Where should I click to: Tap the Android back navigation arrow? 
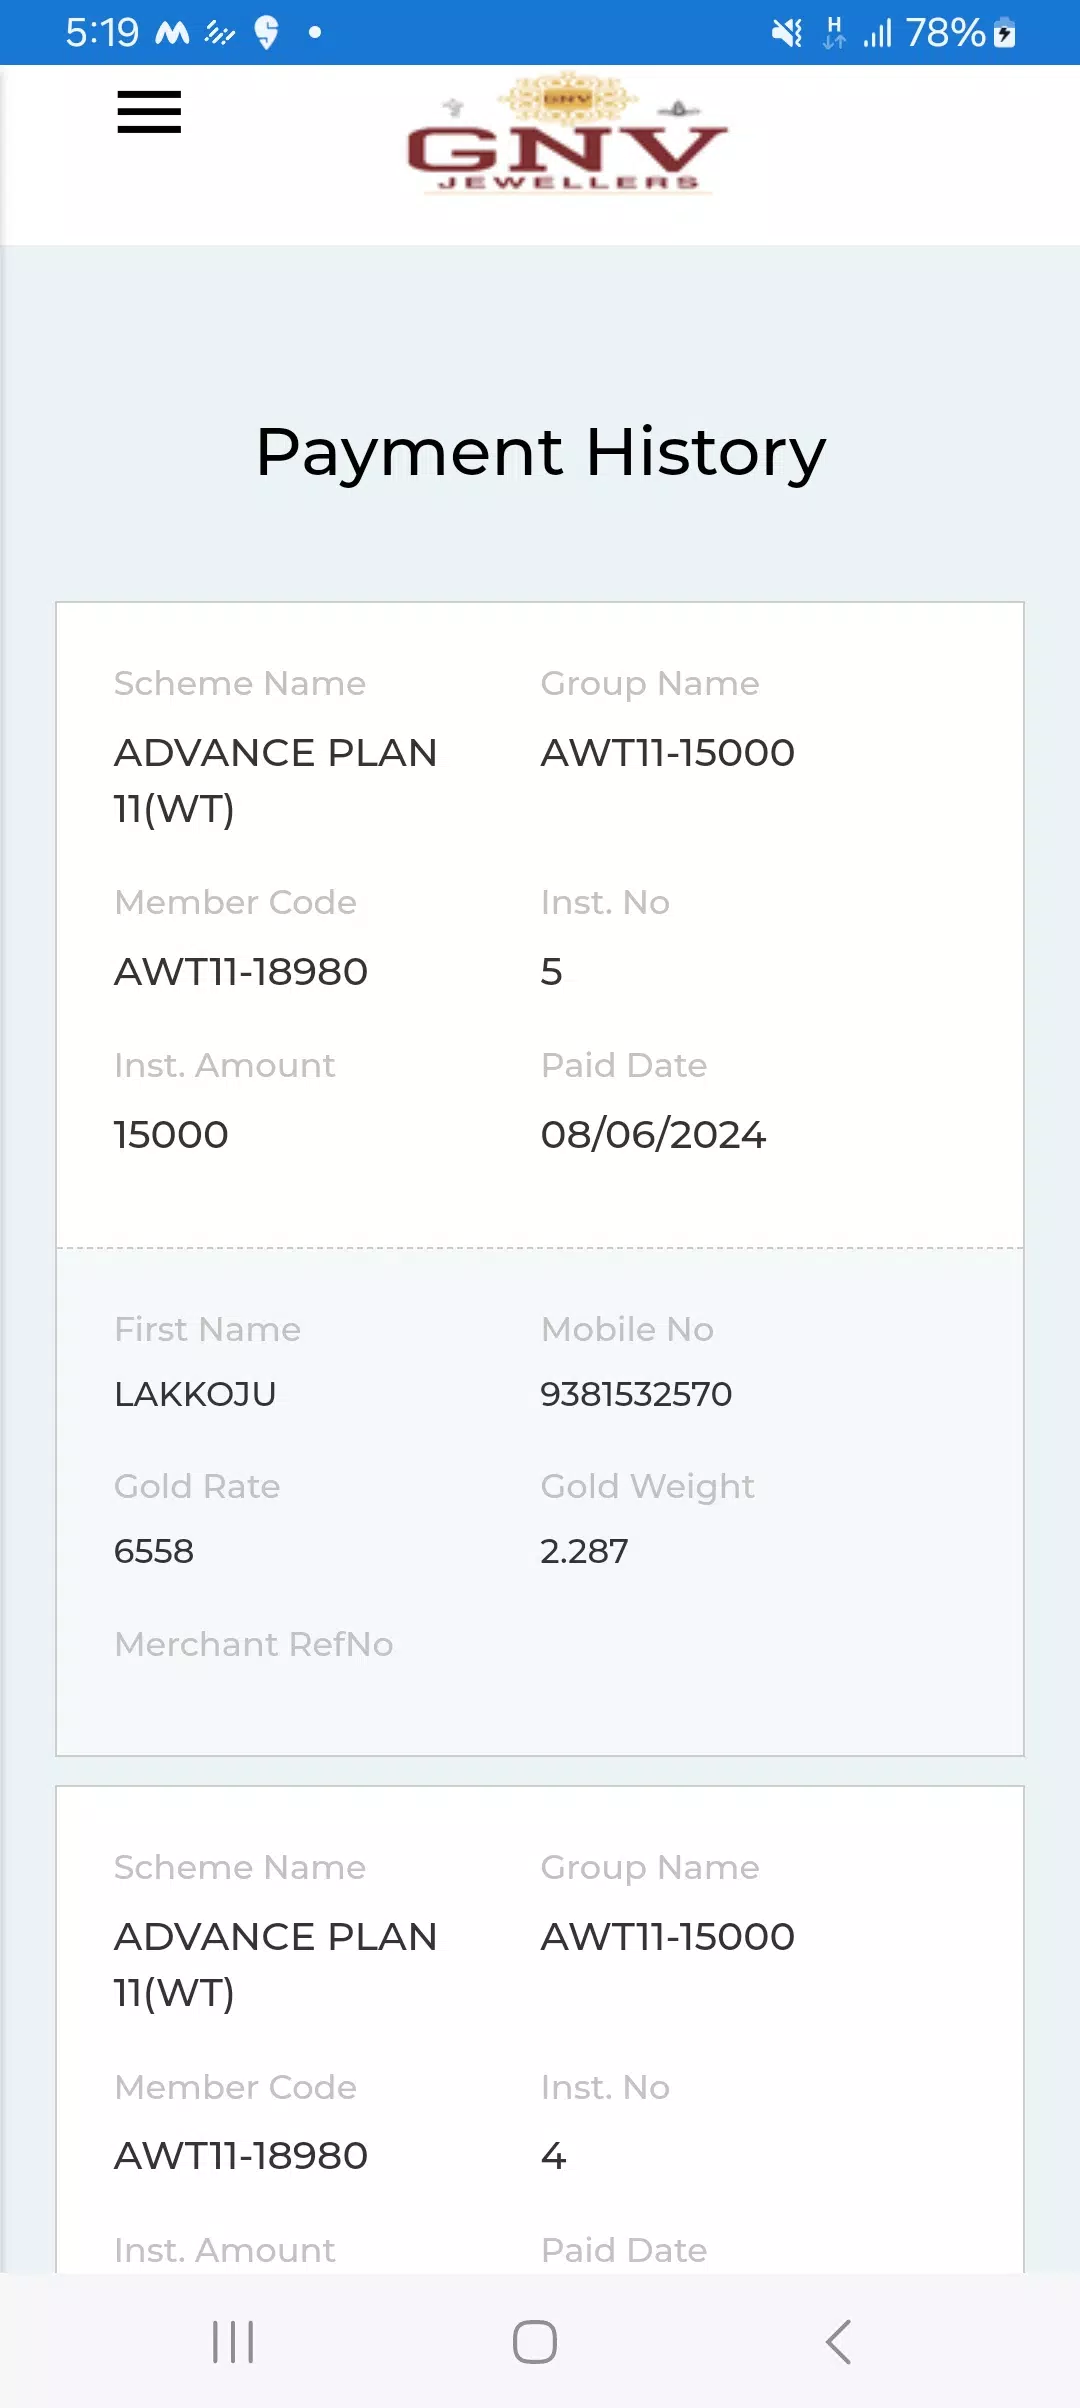tap(838, 2342)
